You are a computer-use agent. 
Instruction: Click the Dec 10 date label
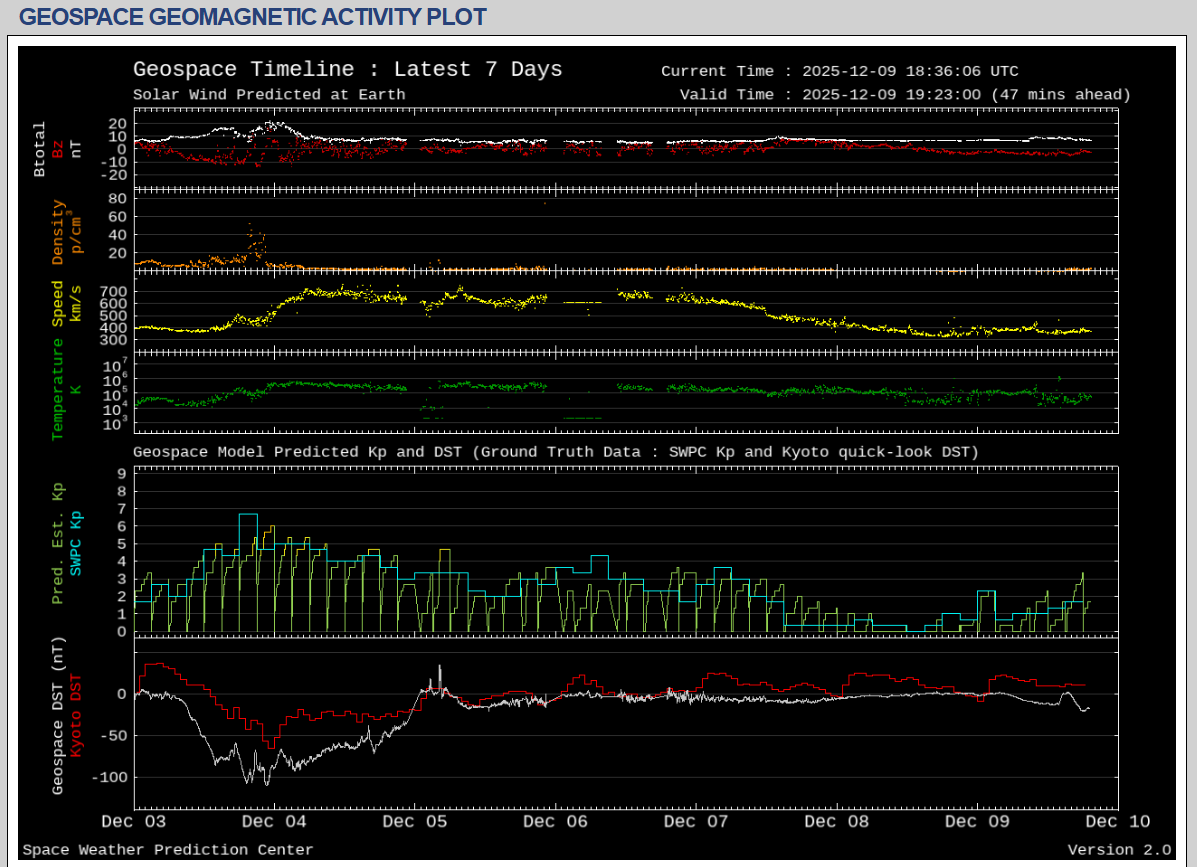pyautogui.click(x=1116, y=822)
